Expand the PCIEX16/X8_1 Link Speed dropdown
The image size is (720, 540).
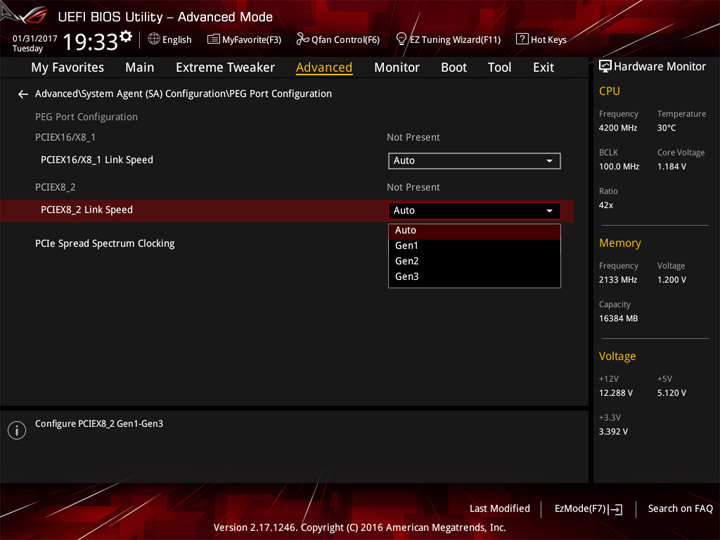click(474, 161)
